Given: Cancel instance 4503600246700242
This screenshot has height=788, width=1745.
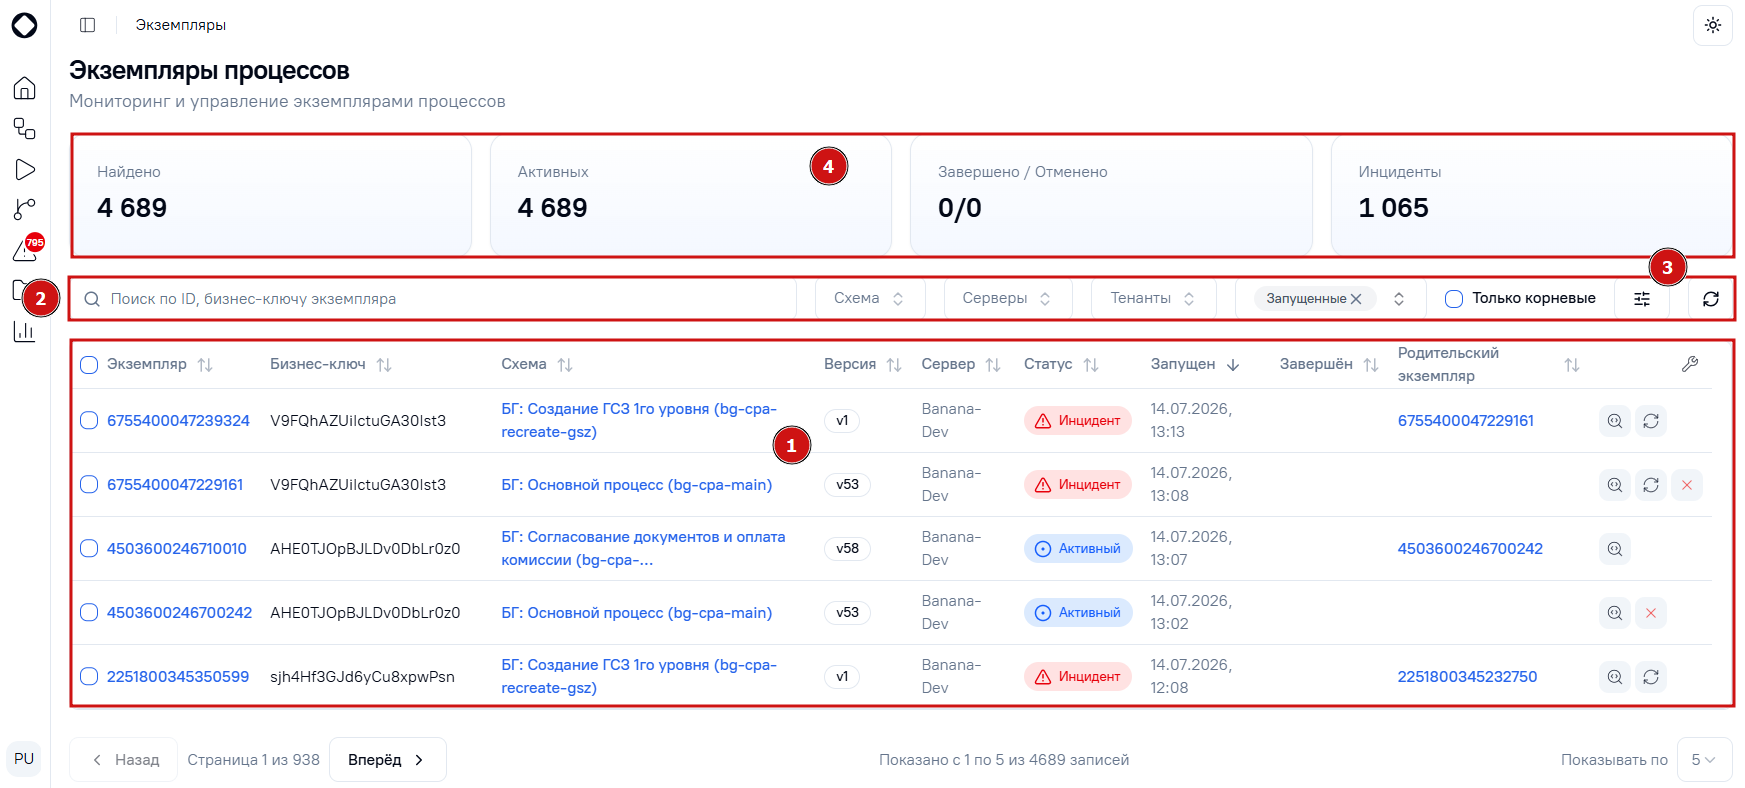Looking at the screenshot, I should point(1651,613).
